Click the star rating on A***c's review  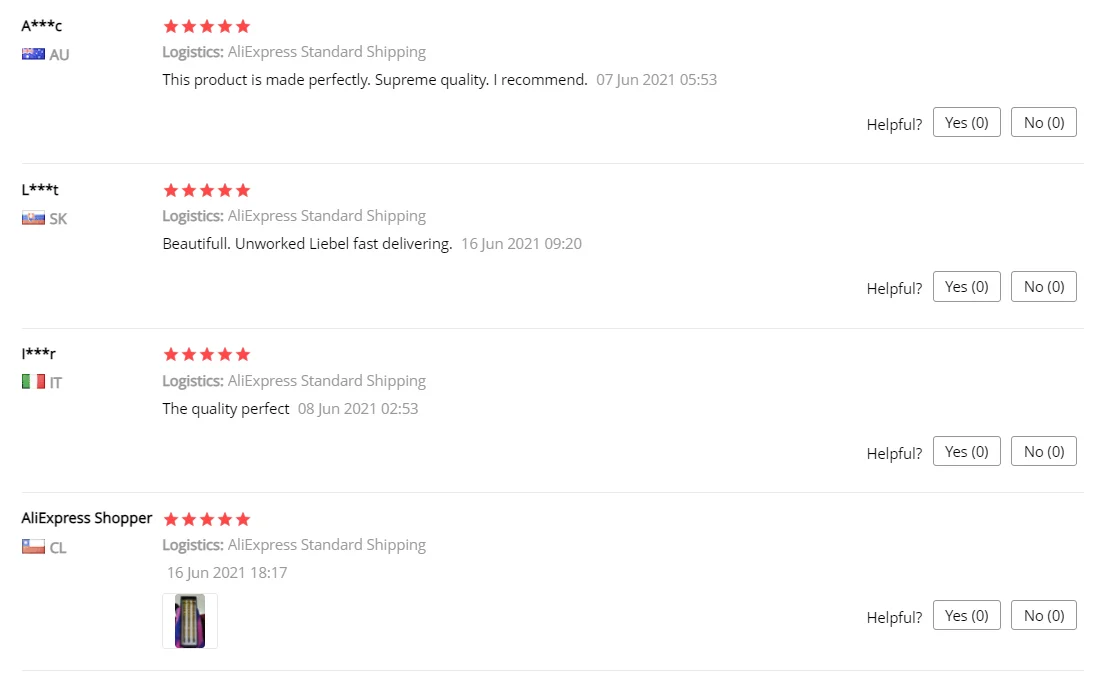point(206,27)
